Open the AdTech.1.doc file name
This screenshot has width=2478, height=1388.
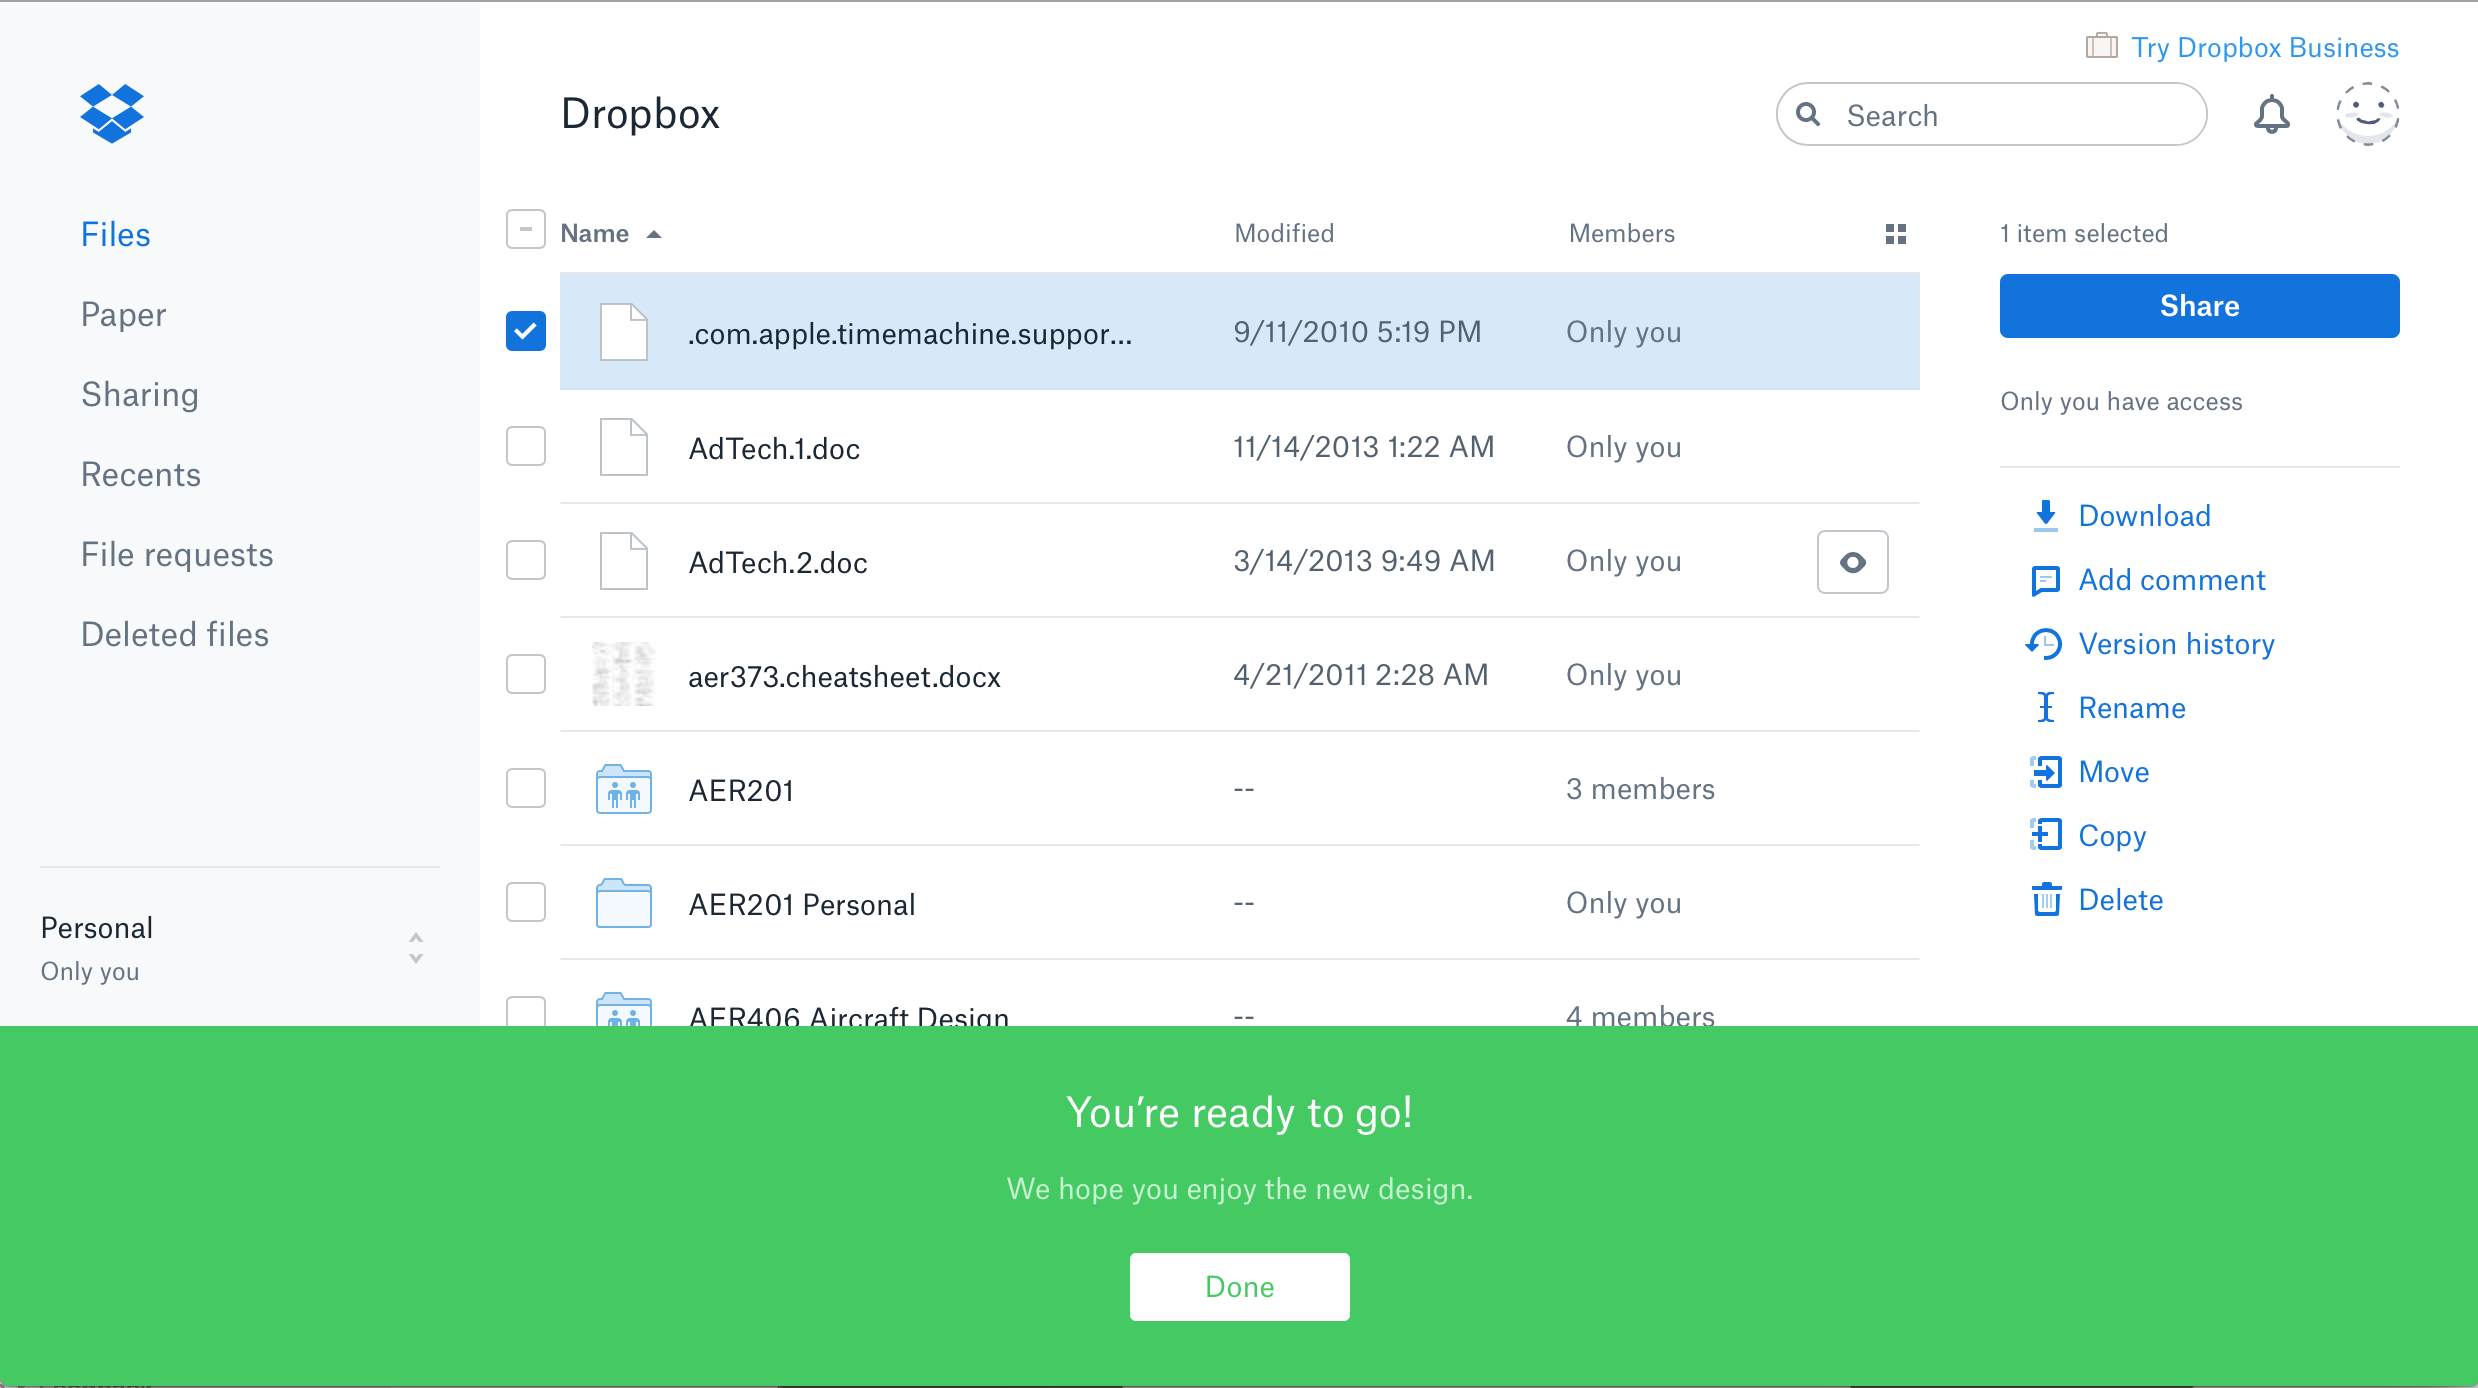click(774, 448)
